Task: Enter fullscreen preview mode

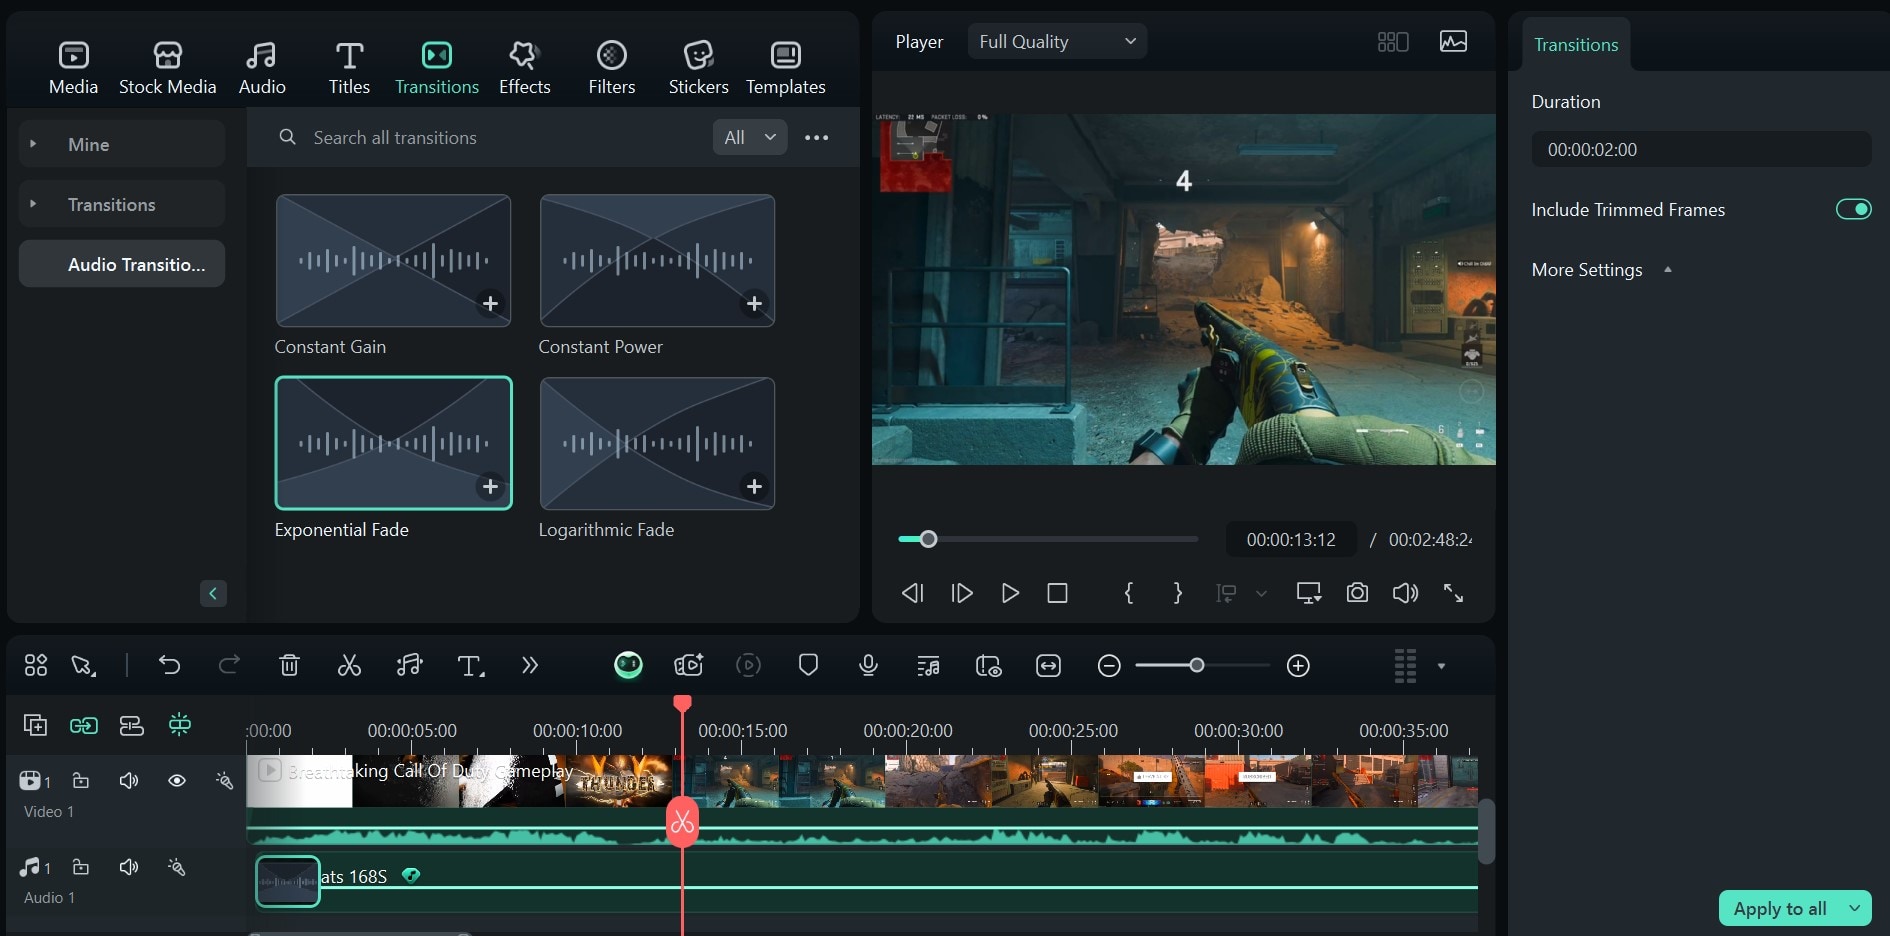Action: [1453, 593]
